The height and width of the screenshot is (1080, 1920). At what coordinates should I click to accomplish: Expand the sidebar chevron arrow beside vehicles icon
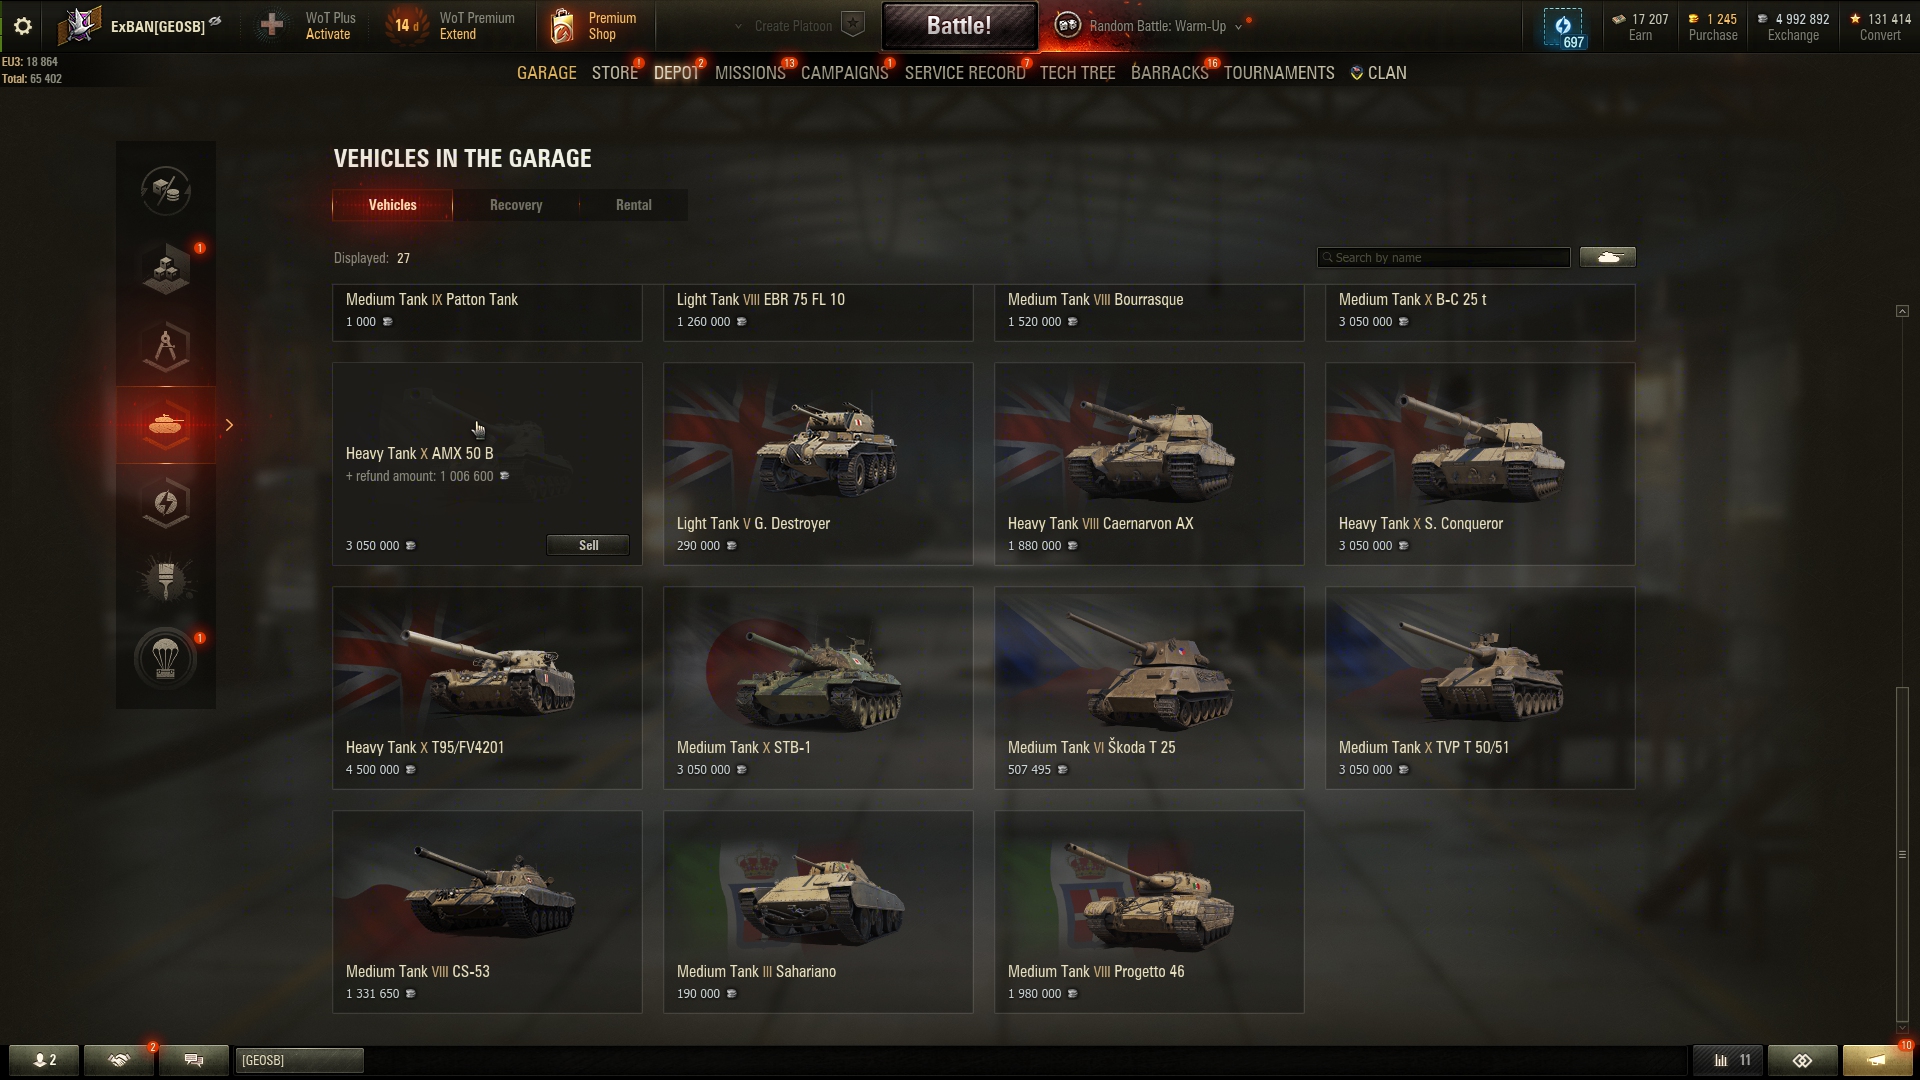(x=229, y=425)
